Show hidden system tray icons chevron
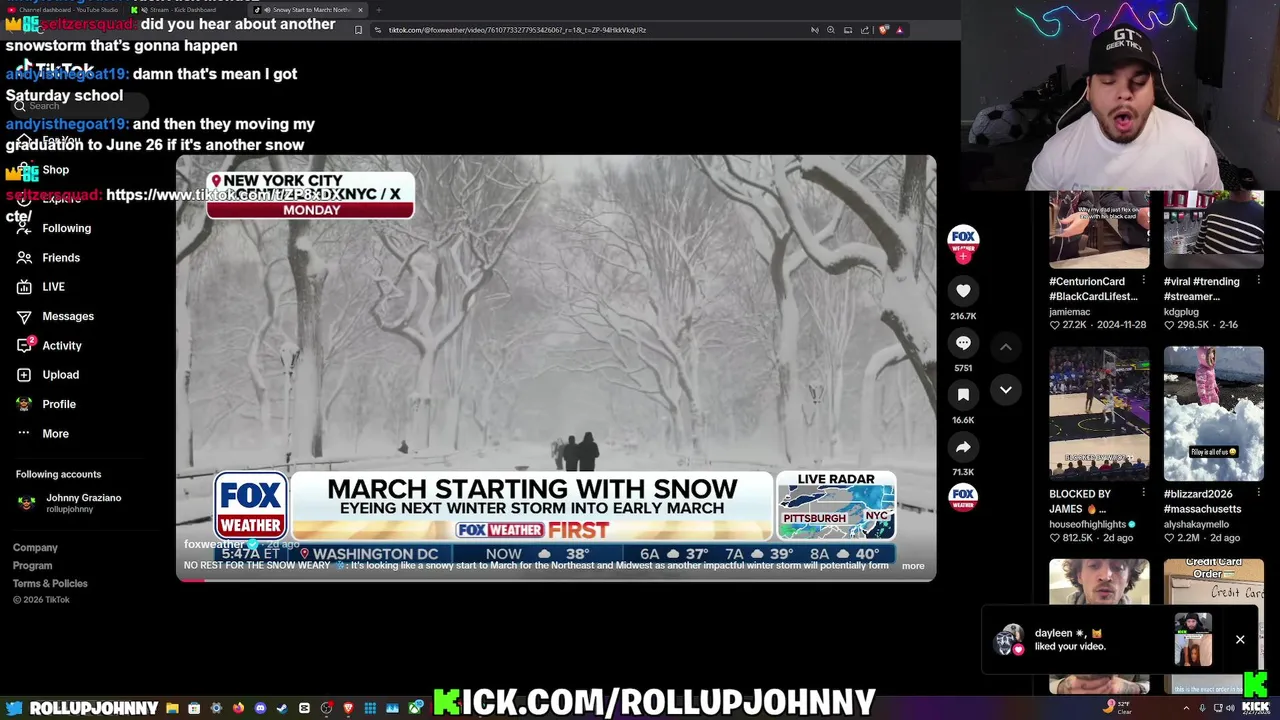Image resolution: width=1280 pixels, height=720 pixels. pyautogui.click(x=1186, y=708)
